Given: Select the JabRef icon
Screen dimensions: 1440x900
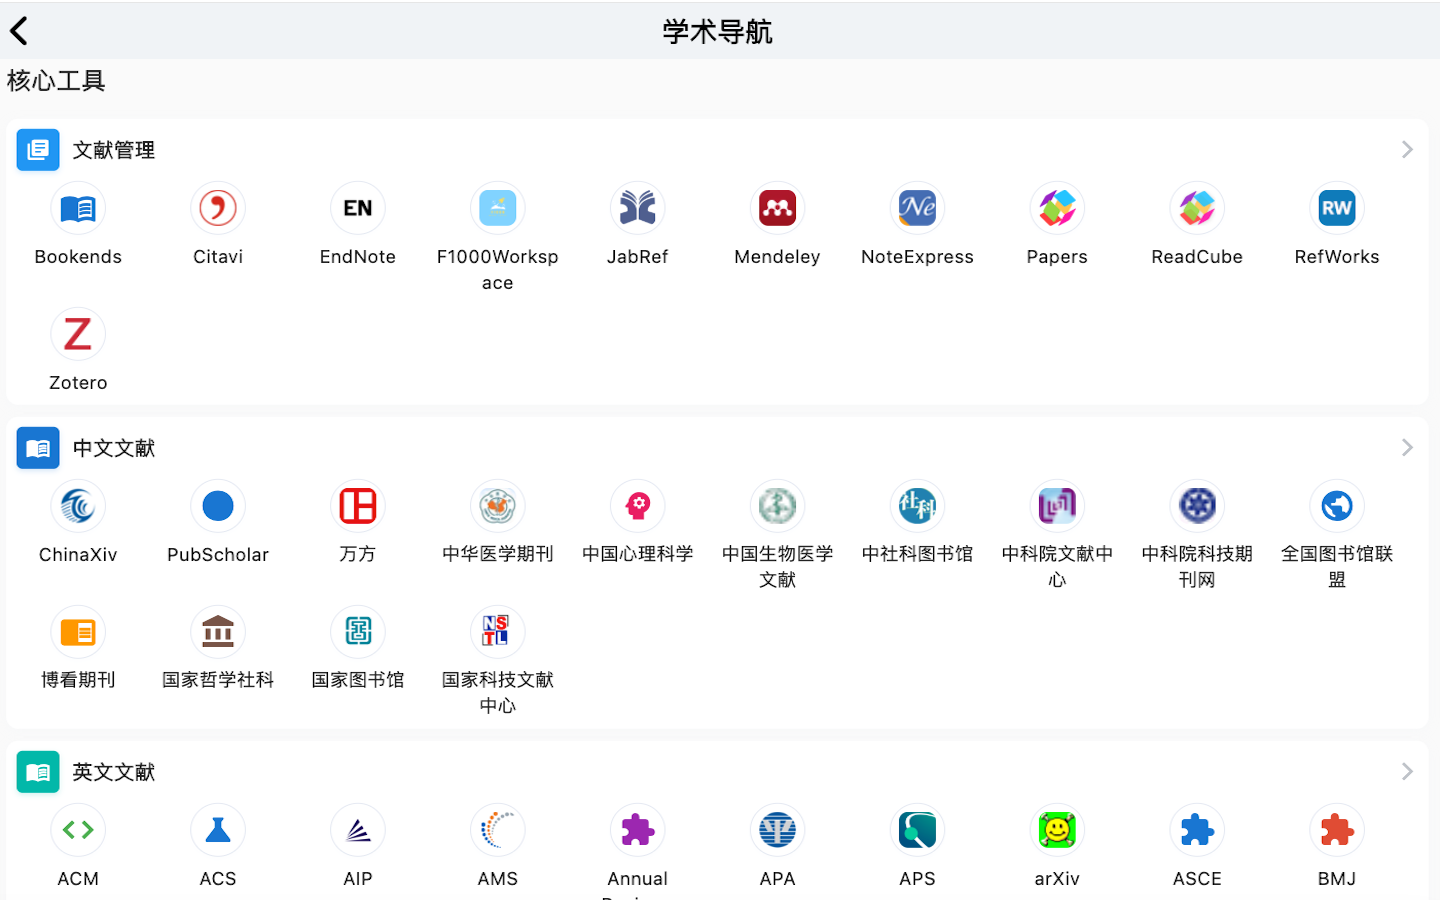Looking at the screenshot, I should point(638,208).
